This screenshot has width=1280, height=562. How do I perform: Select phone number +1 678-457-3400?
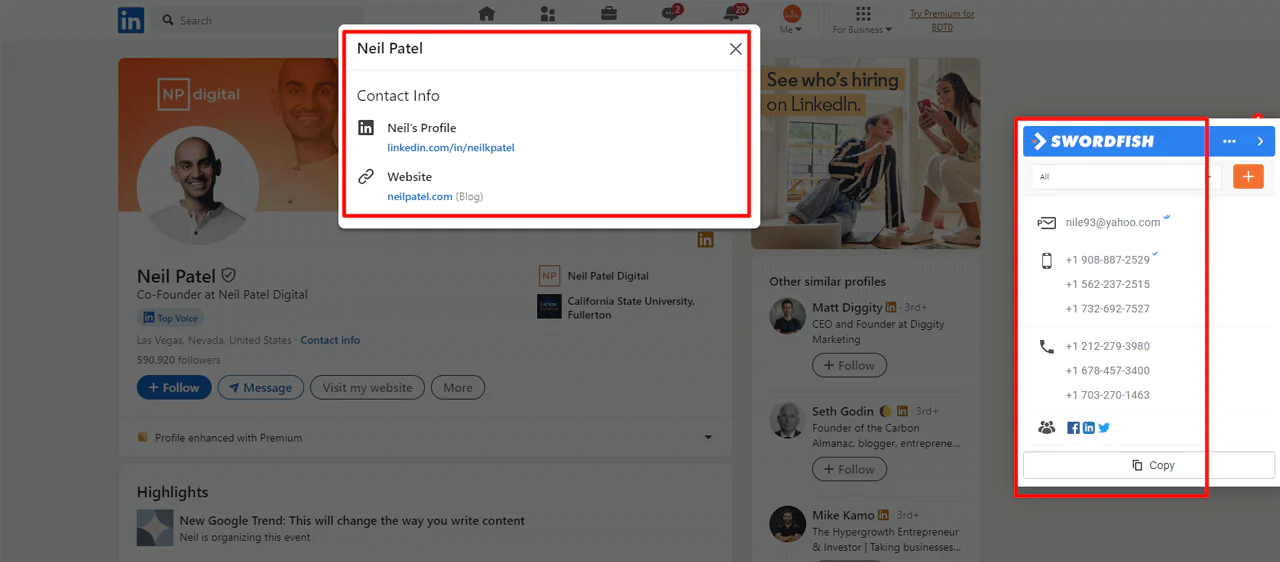[1107, 371]
